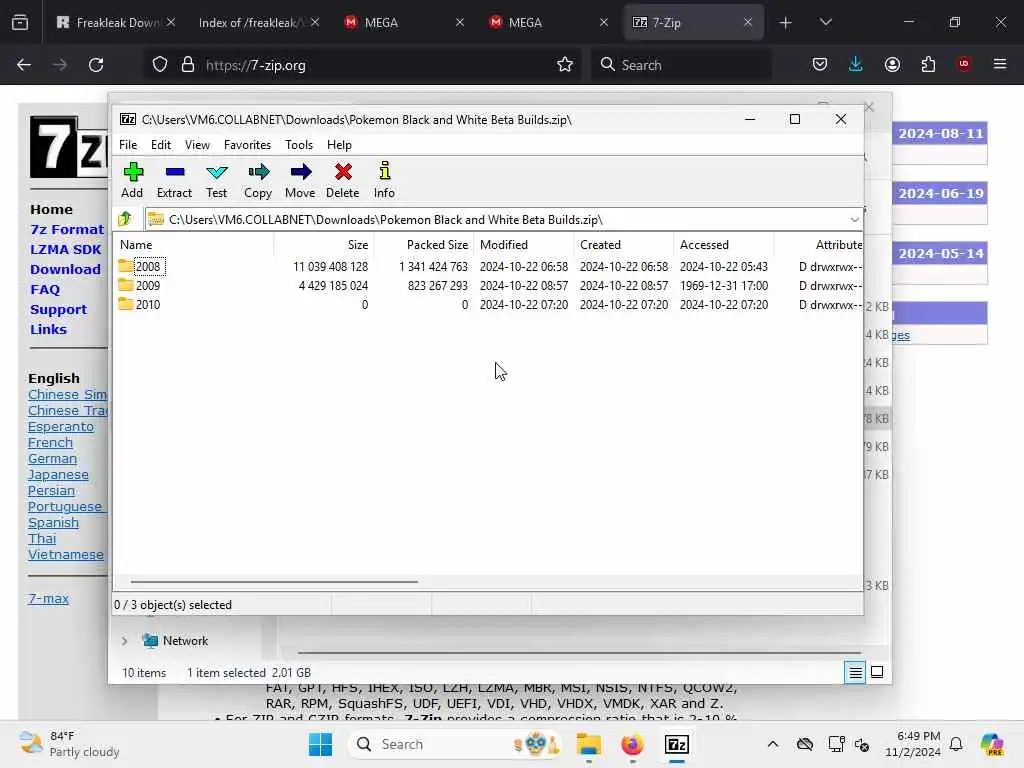Click the tracking protection shield icon
1024x768 pixels.
tap(160, 65)
